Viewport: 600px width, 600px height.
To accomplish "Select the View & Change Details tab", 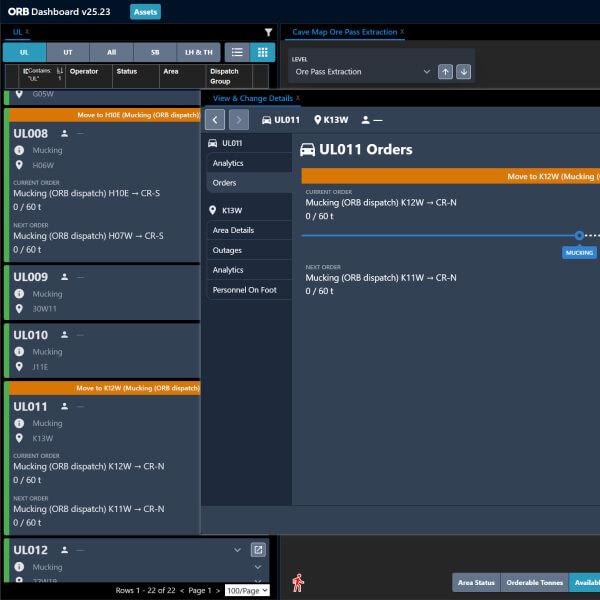I will coord(253,98).
